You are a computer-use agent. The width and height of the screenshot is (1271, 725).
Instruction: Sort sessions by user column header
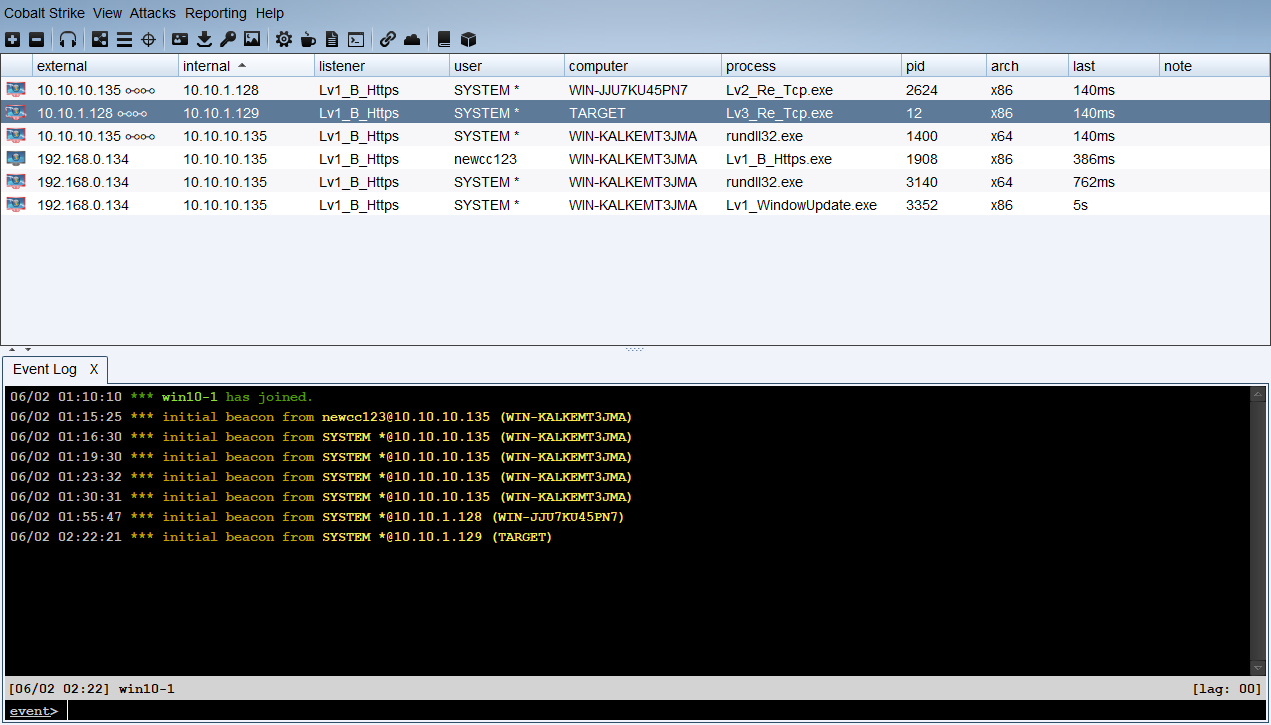point(507,66)
